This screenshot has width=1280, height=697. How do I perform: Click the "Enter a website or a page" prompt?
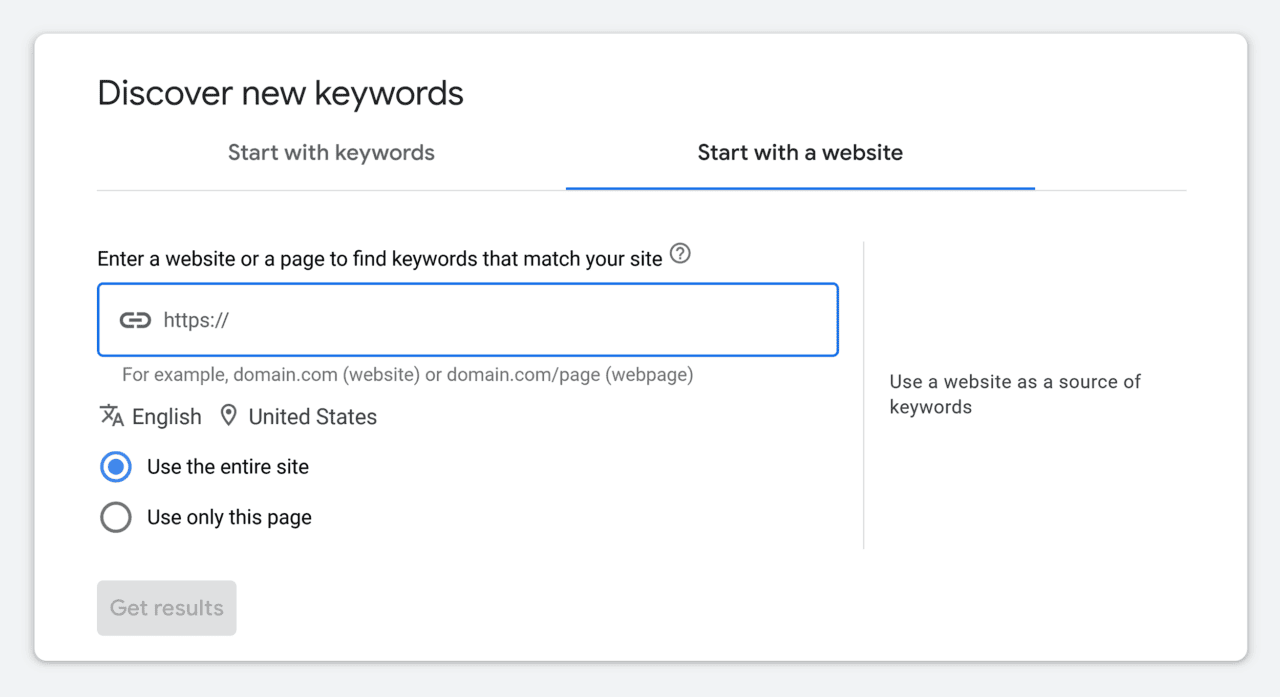pos(380,257)
